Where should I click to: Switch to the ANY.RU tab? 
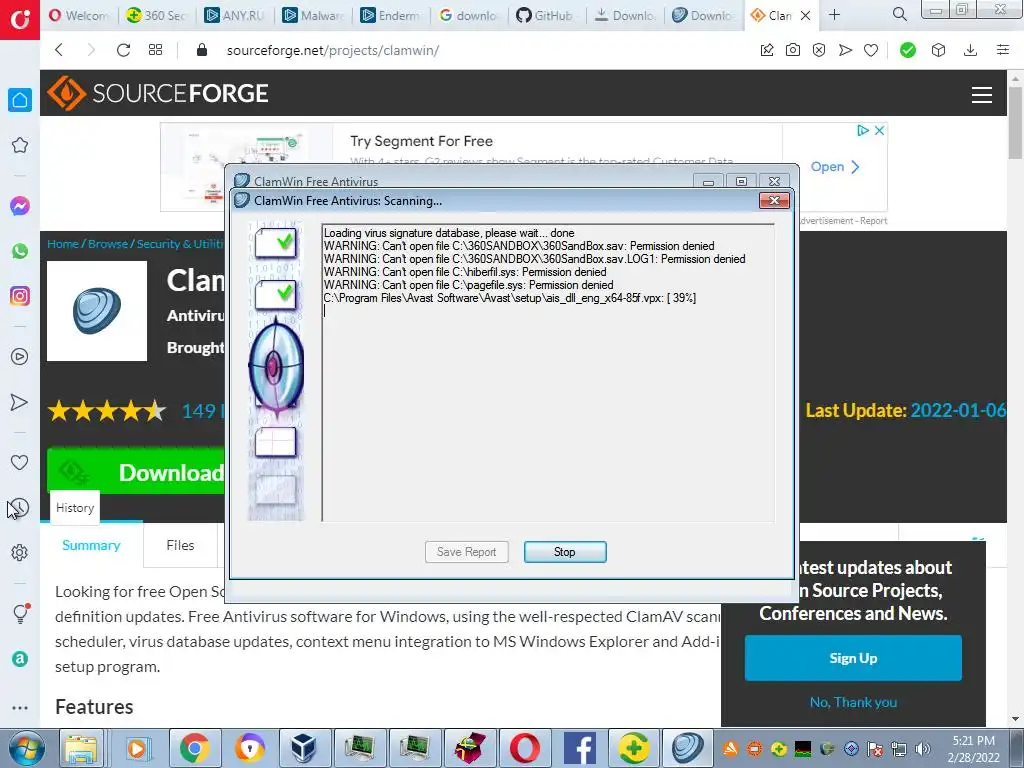coord(234,15)
